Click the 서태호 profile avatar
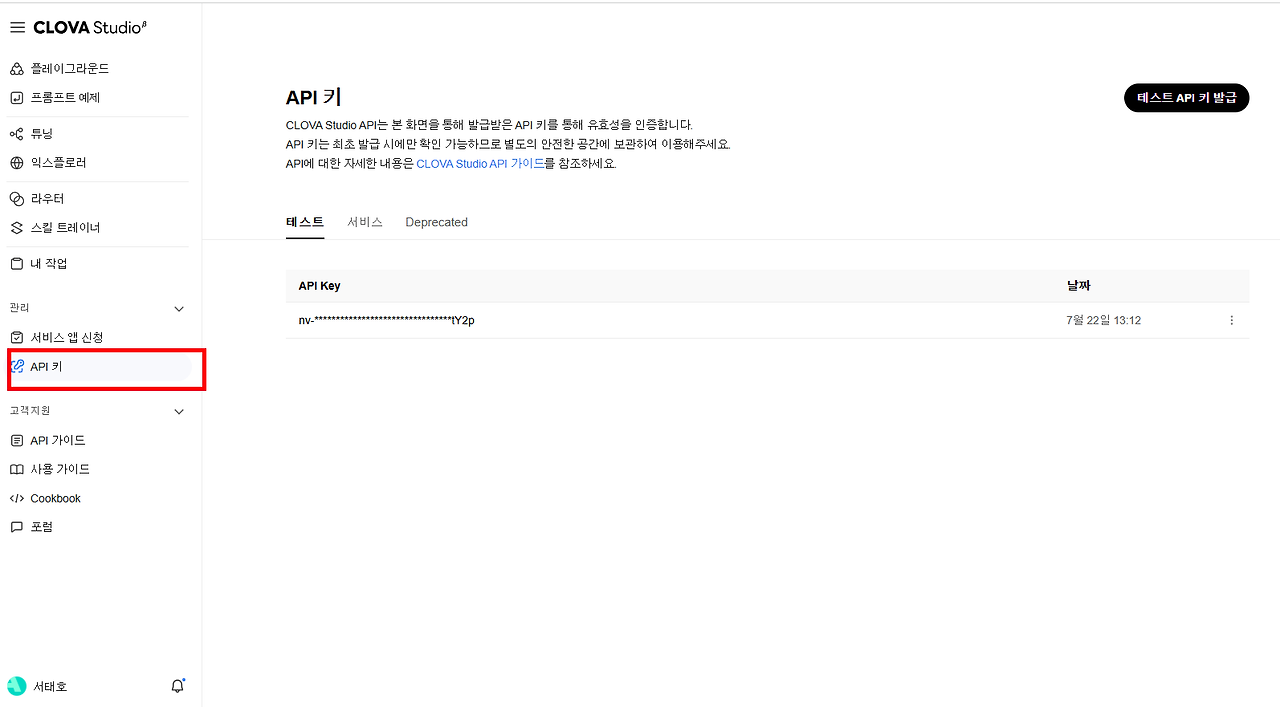1280x707 pixels. (x=17, y=686)
